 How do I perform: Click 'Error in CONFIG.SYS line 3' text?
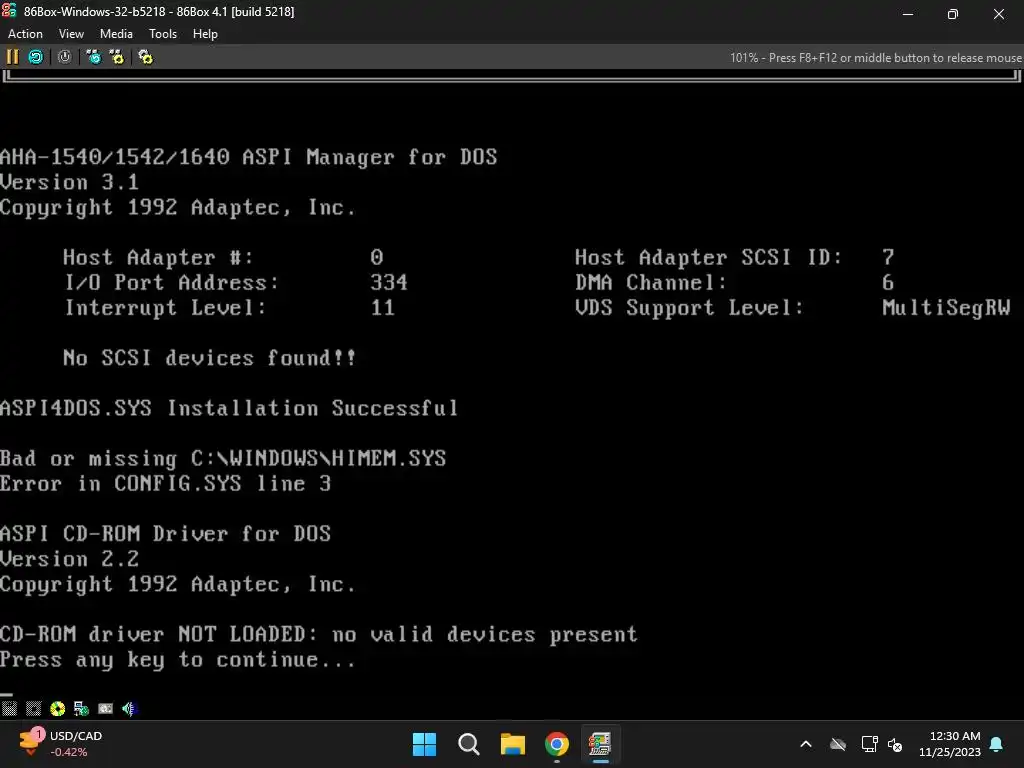[165, 483]
